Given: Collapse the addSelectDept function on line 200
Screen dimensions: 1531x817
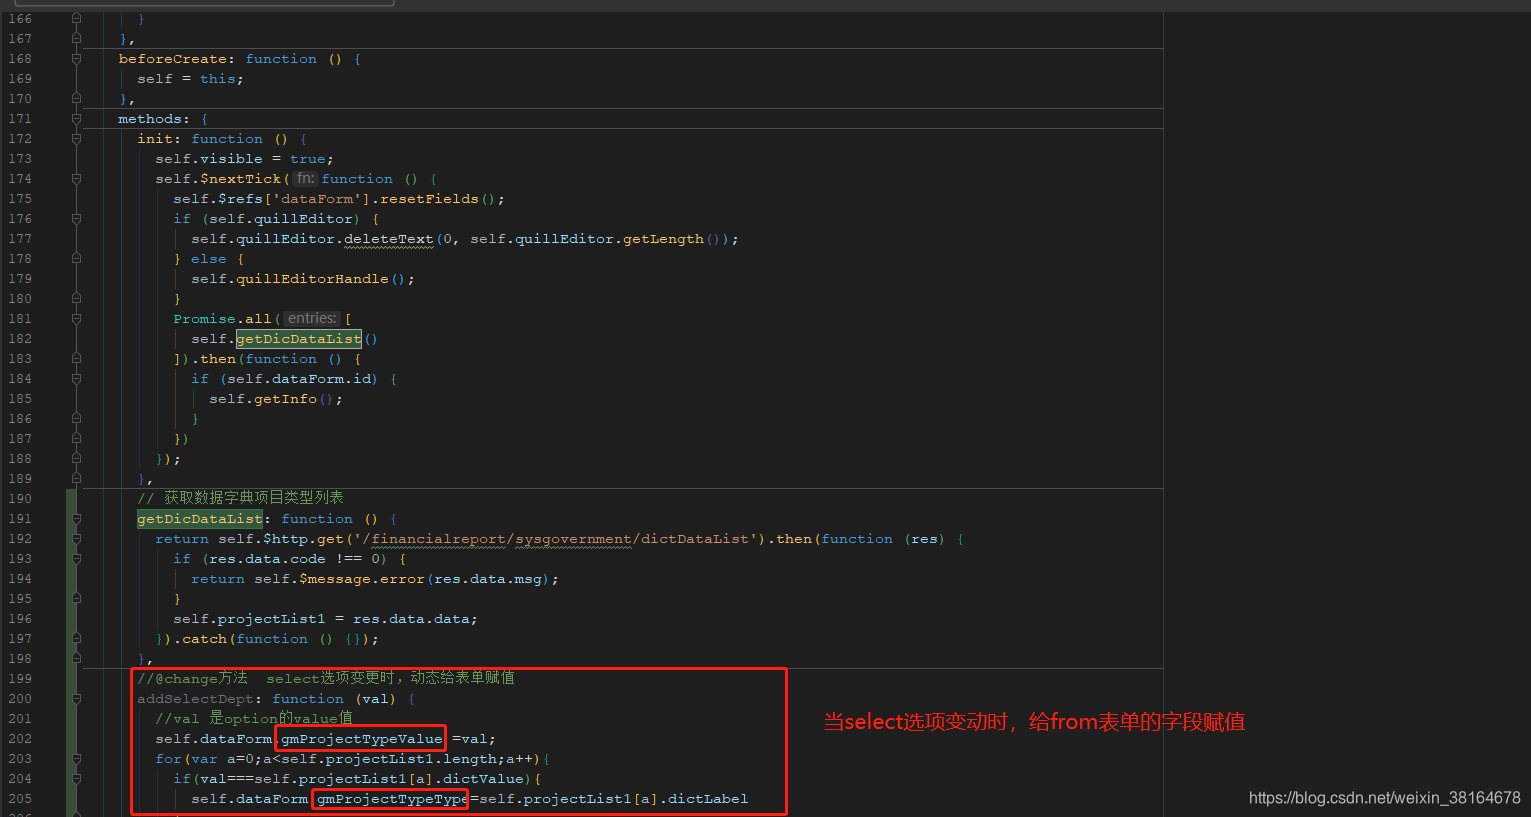Looking at the screenshot, I should coord(76,699).
